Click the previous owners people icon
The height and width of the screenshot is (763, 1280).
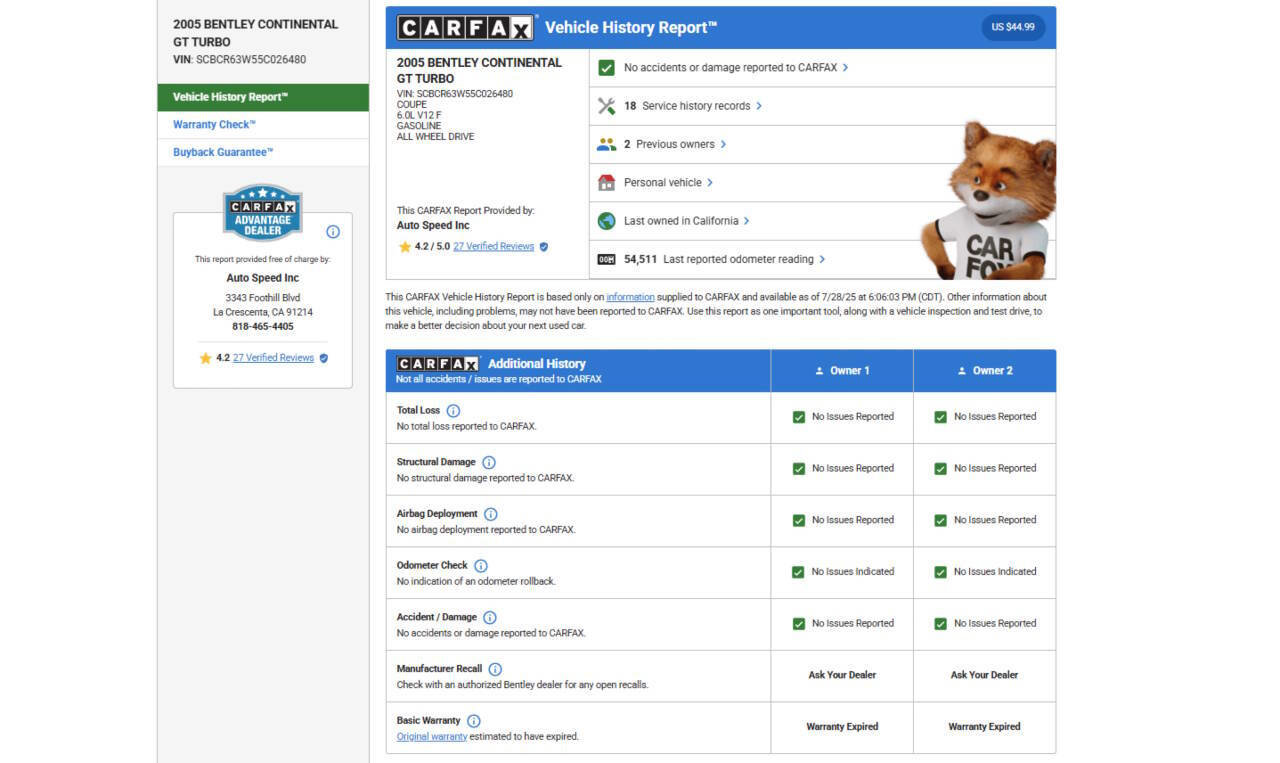pyautogui.click(x=606, y=144)
